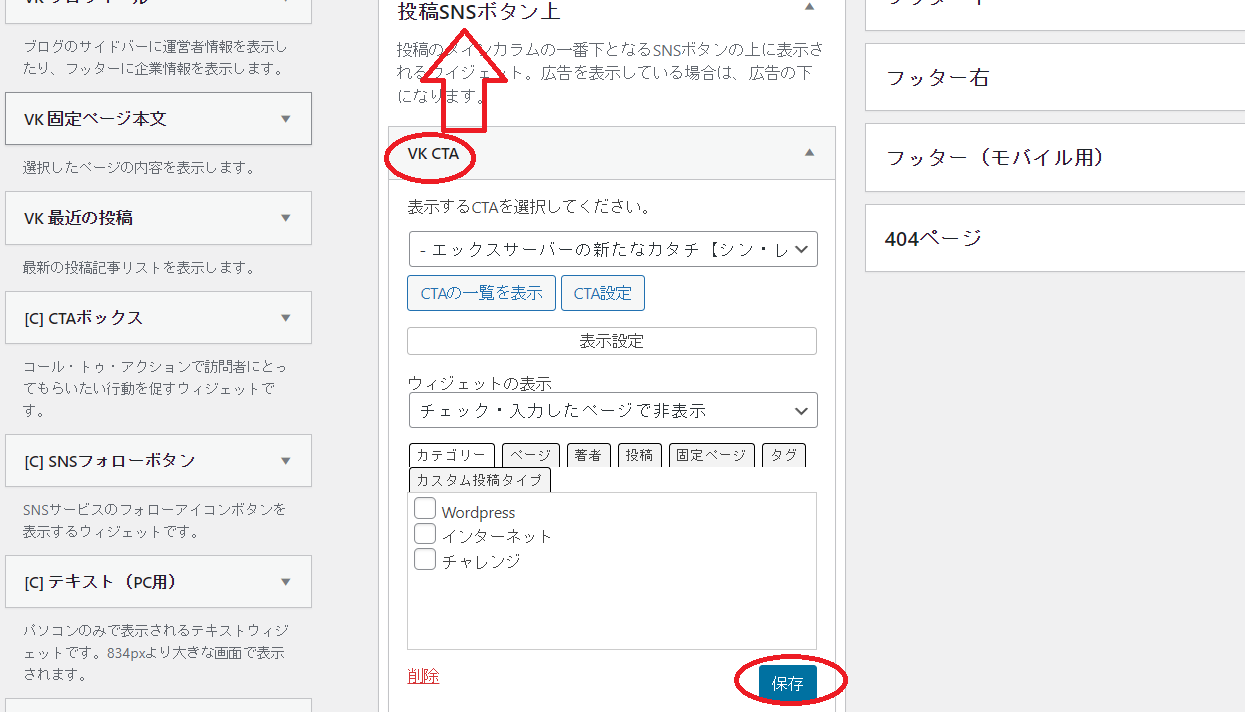Collapse the 投稿SNSボタン上 widget area

(x=810, y=6)
